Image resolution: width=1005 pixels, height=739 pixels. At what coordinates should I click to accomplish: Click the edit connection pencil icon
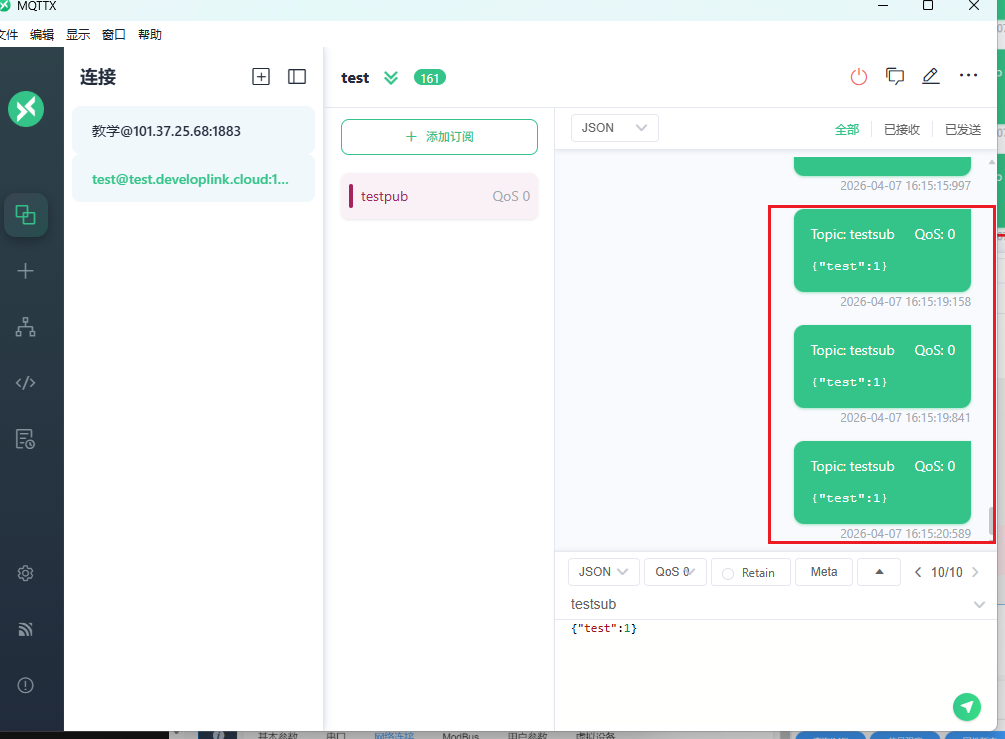tap(931, 77)
